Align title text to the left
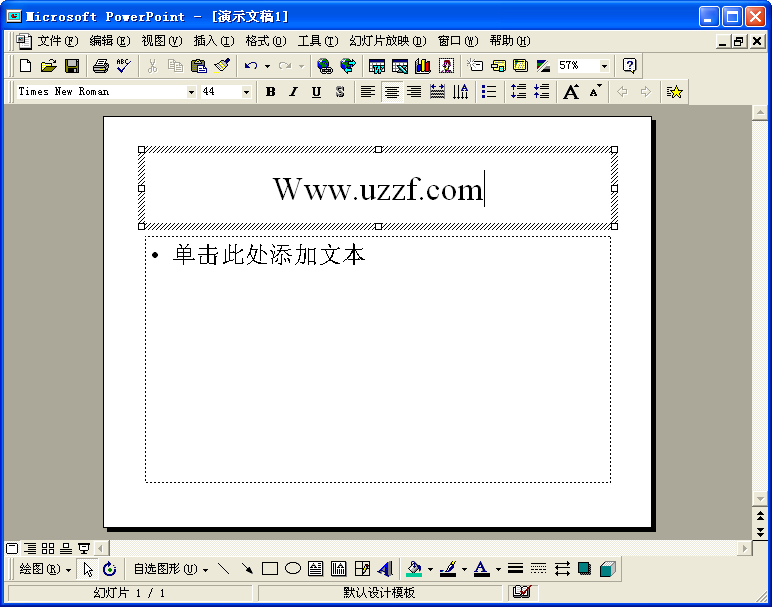This screenshot has height=607, width=772. (368, 92)
